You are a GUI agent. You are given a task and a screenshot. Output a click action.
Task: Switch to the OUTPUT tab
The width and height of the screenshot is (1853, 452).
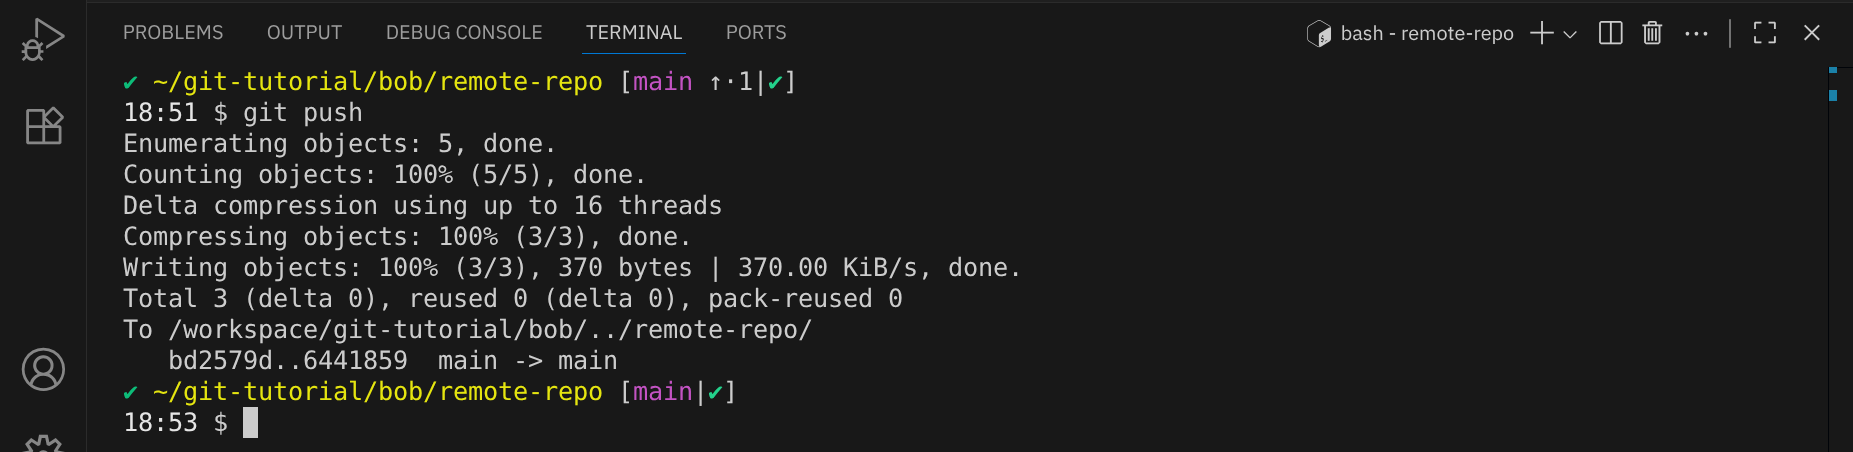(304, 33)
